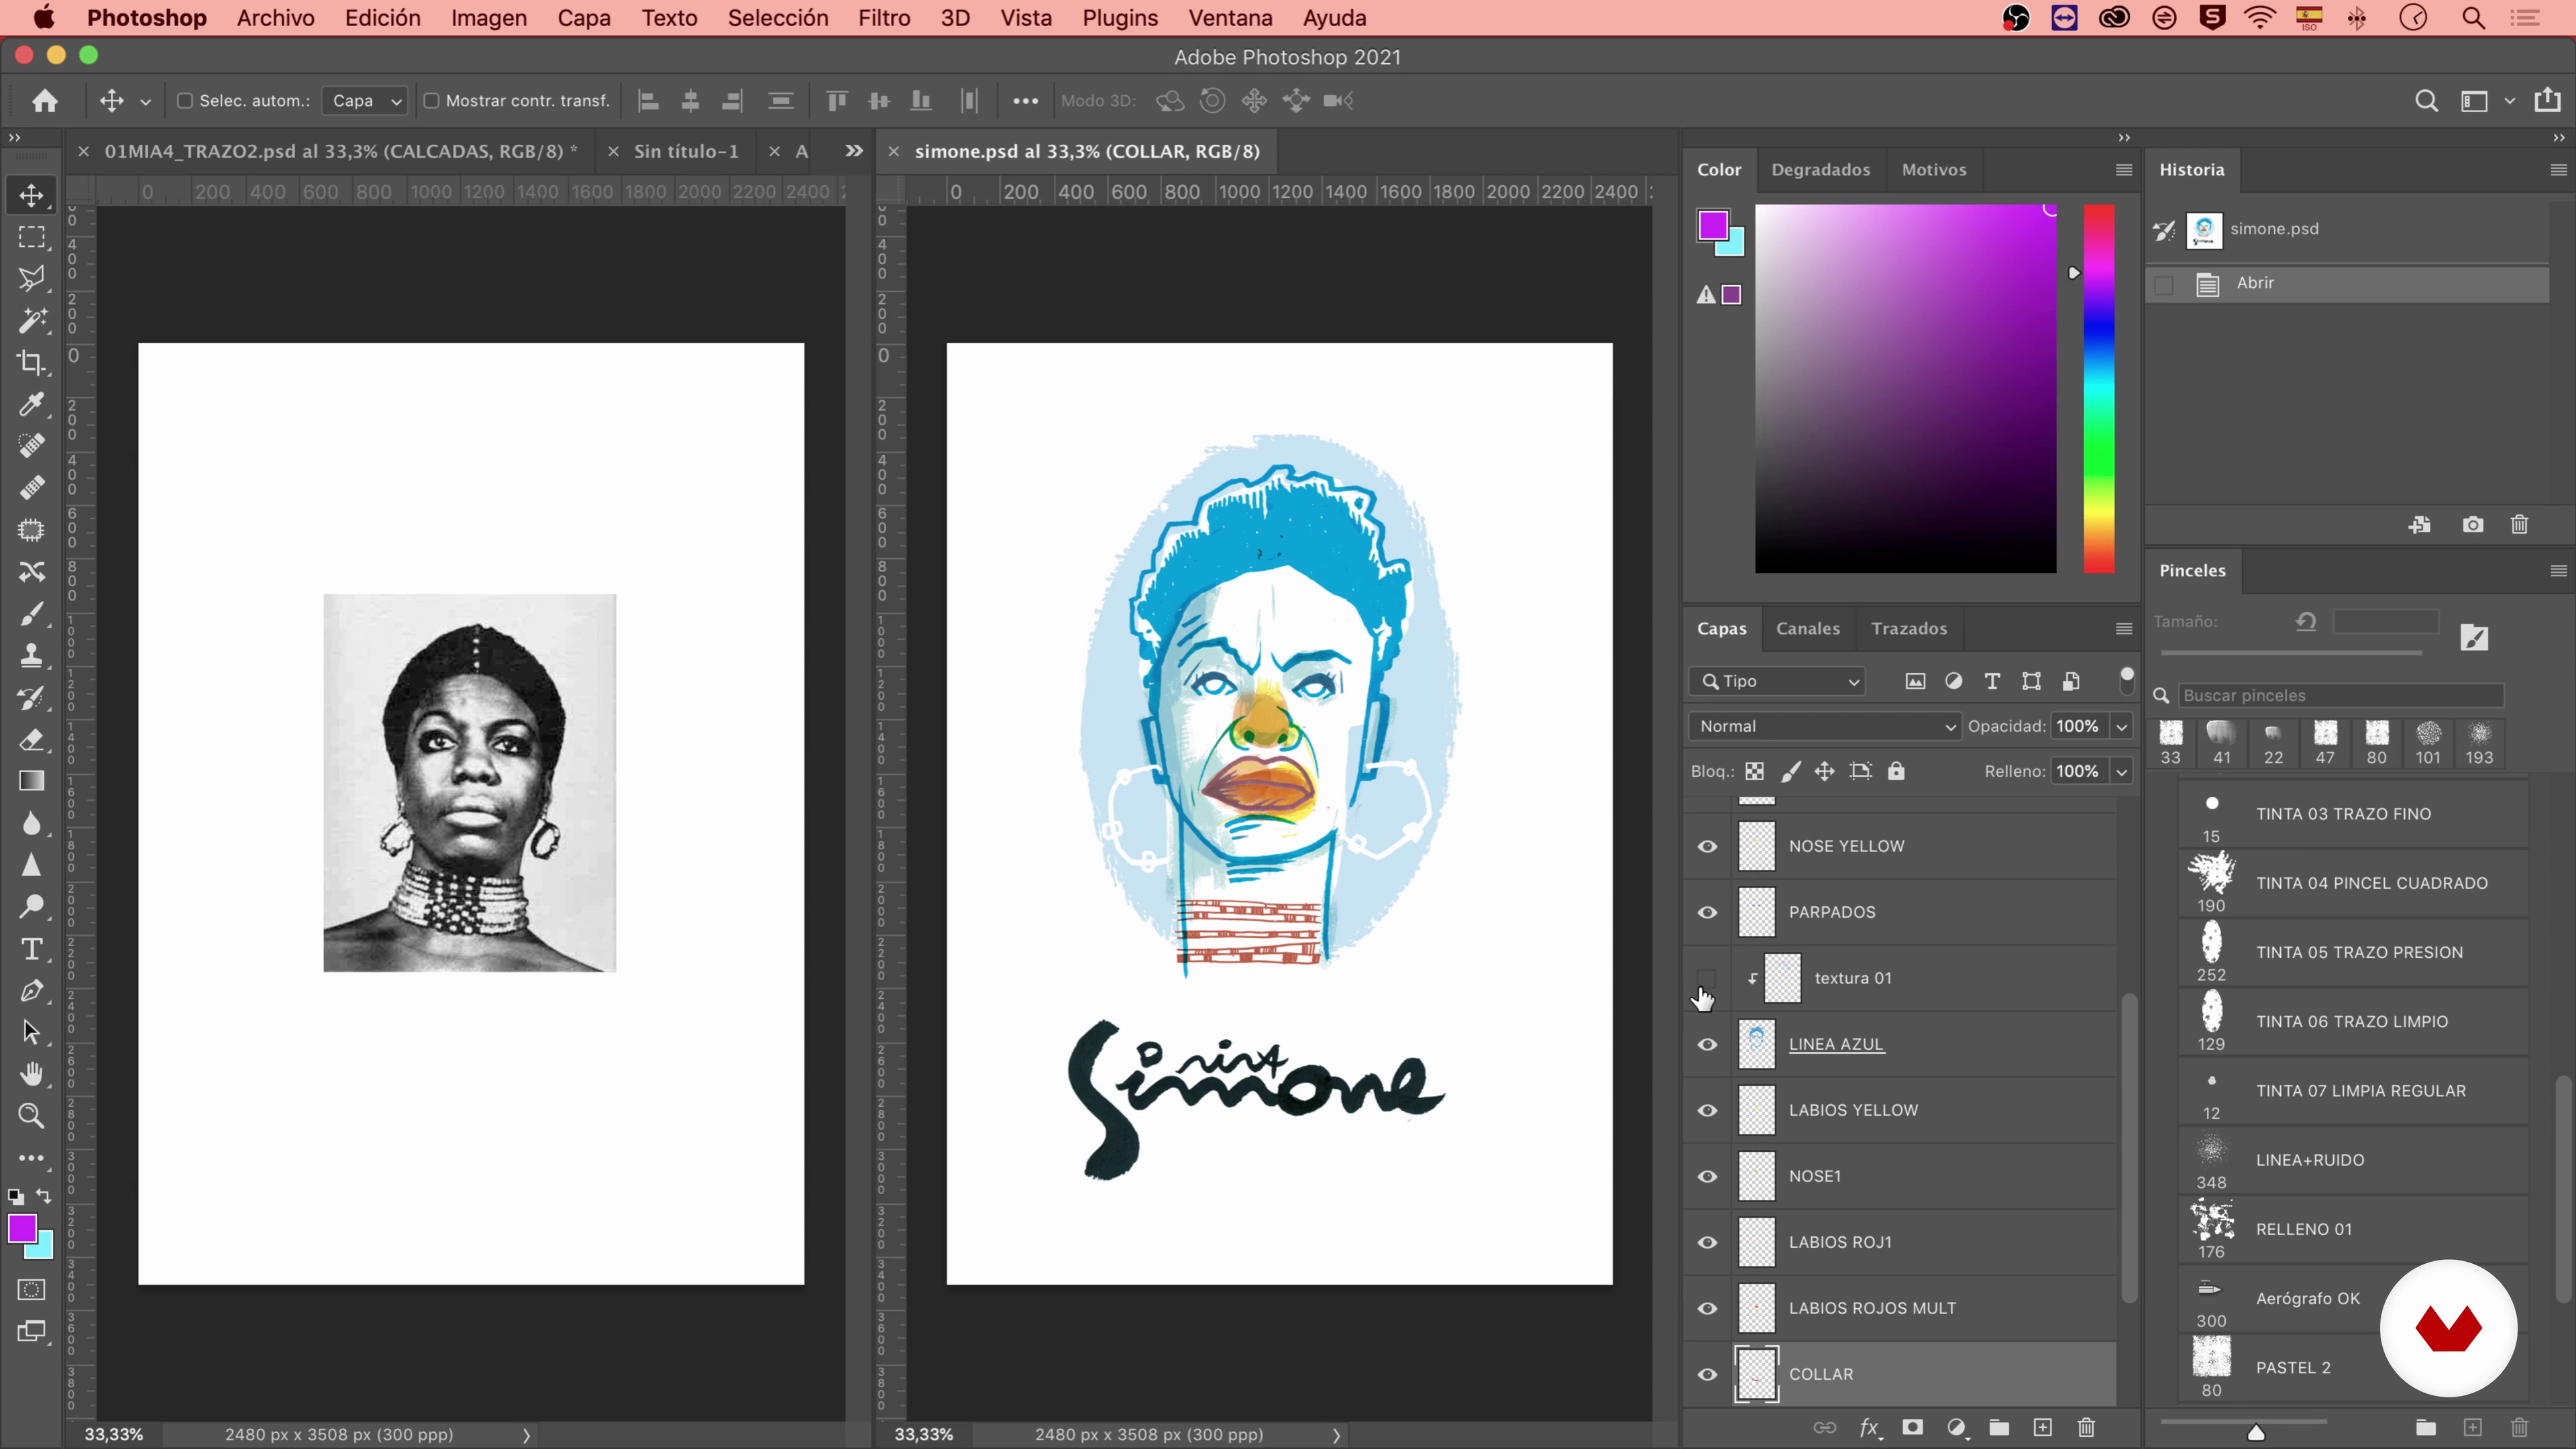
Task: Open the Tipo layer filter dropdown
Action: (1778, 681)
